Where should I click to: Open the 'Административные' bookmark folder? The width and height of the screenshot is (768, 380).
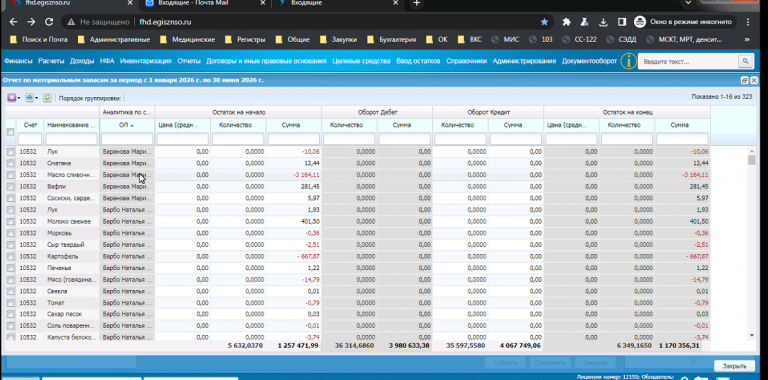114,40
